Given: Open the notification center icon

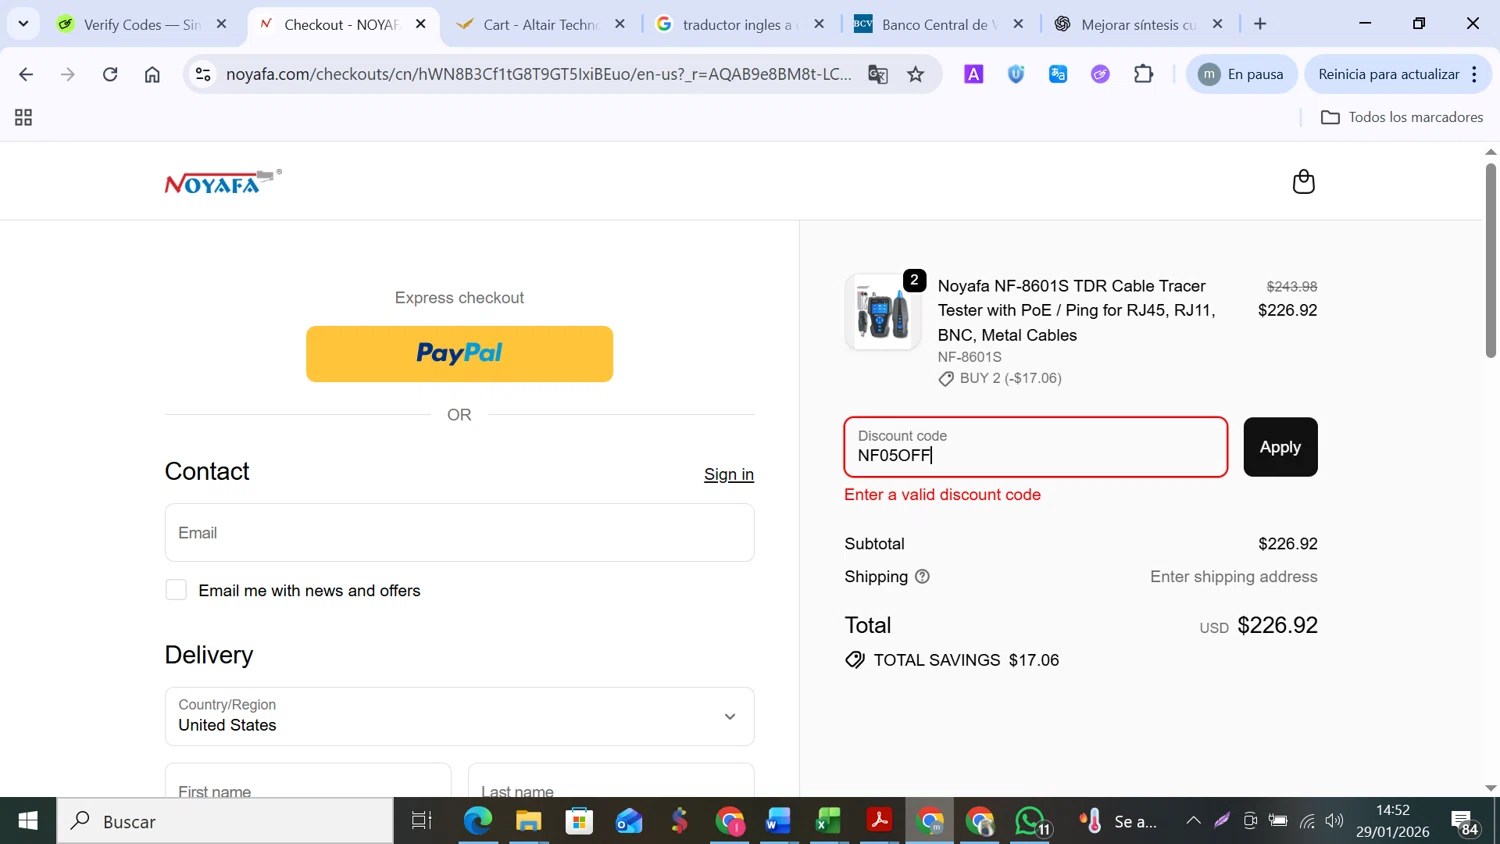Looking at the screenshot, I should point(1465,822).
